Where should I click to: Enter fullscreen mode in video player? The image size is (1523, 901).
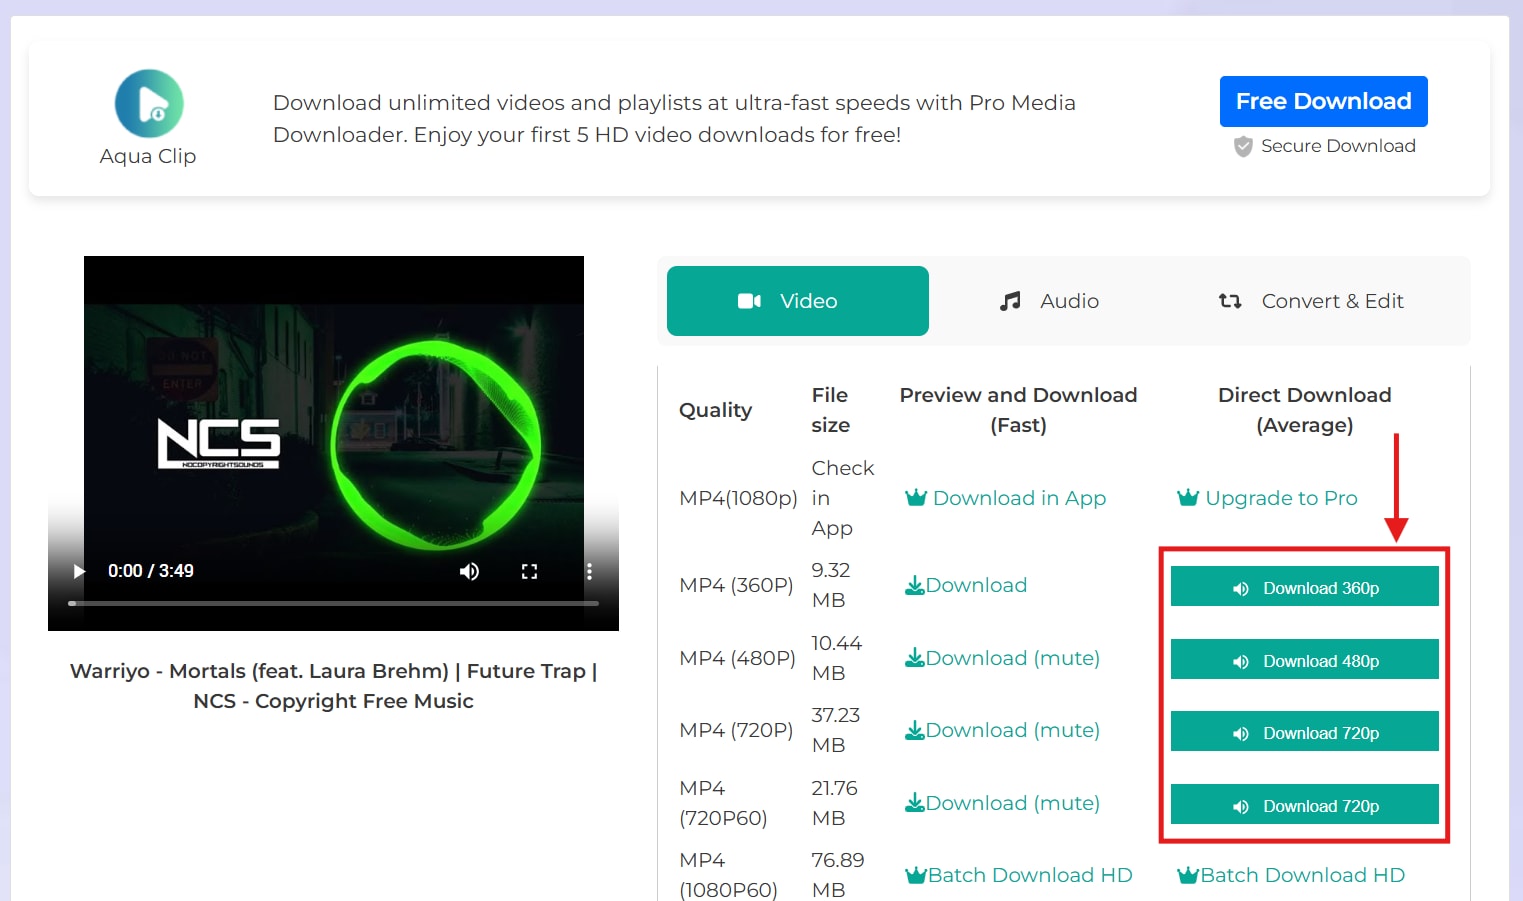529,571
